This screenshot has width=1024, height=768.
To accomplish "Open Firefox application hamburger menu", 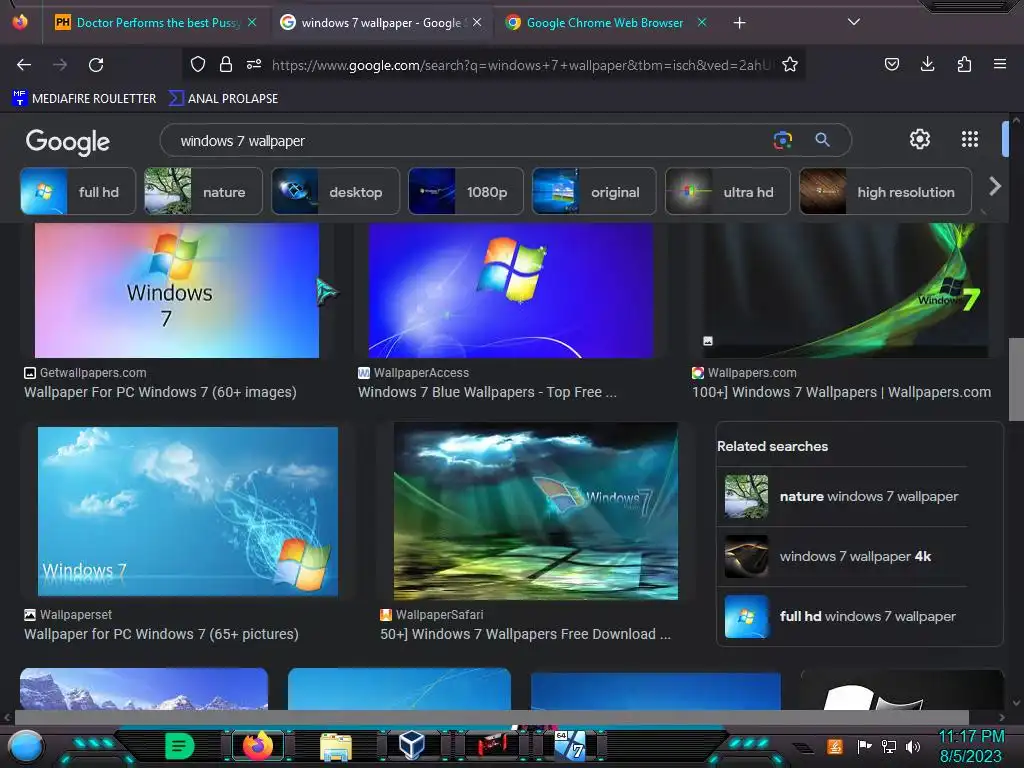I will pyautogui.click(x=1000, y=64).
